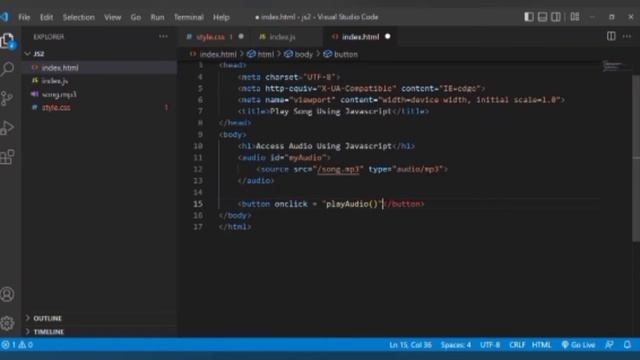
Task: Close unsaved style.css tab via dot
Action: [241, 36]
